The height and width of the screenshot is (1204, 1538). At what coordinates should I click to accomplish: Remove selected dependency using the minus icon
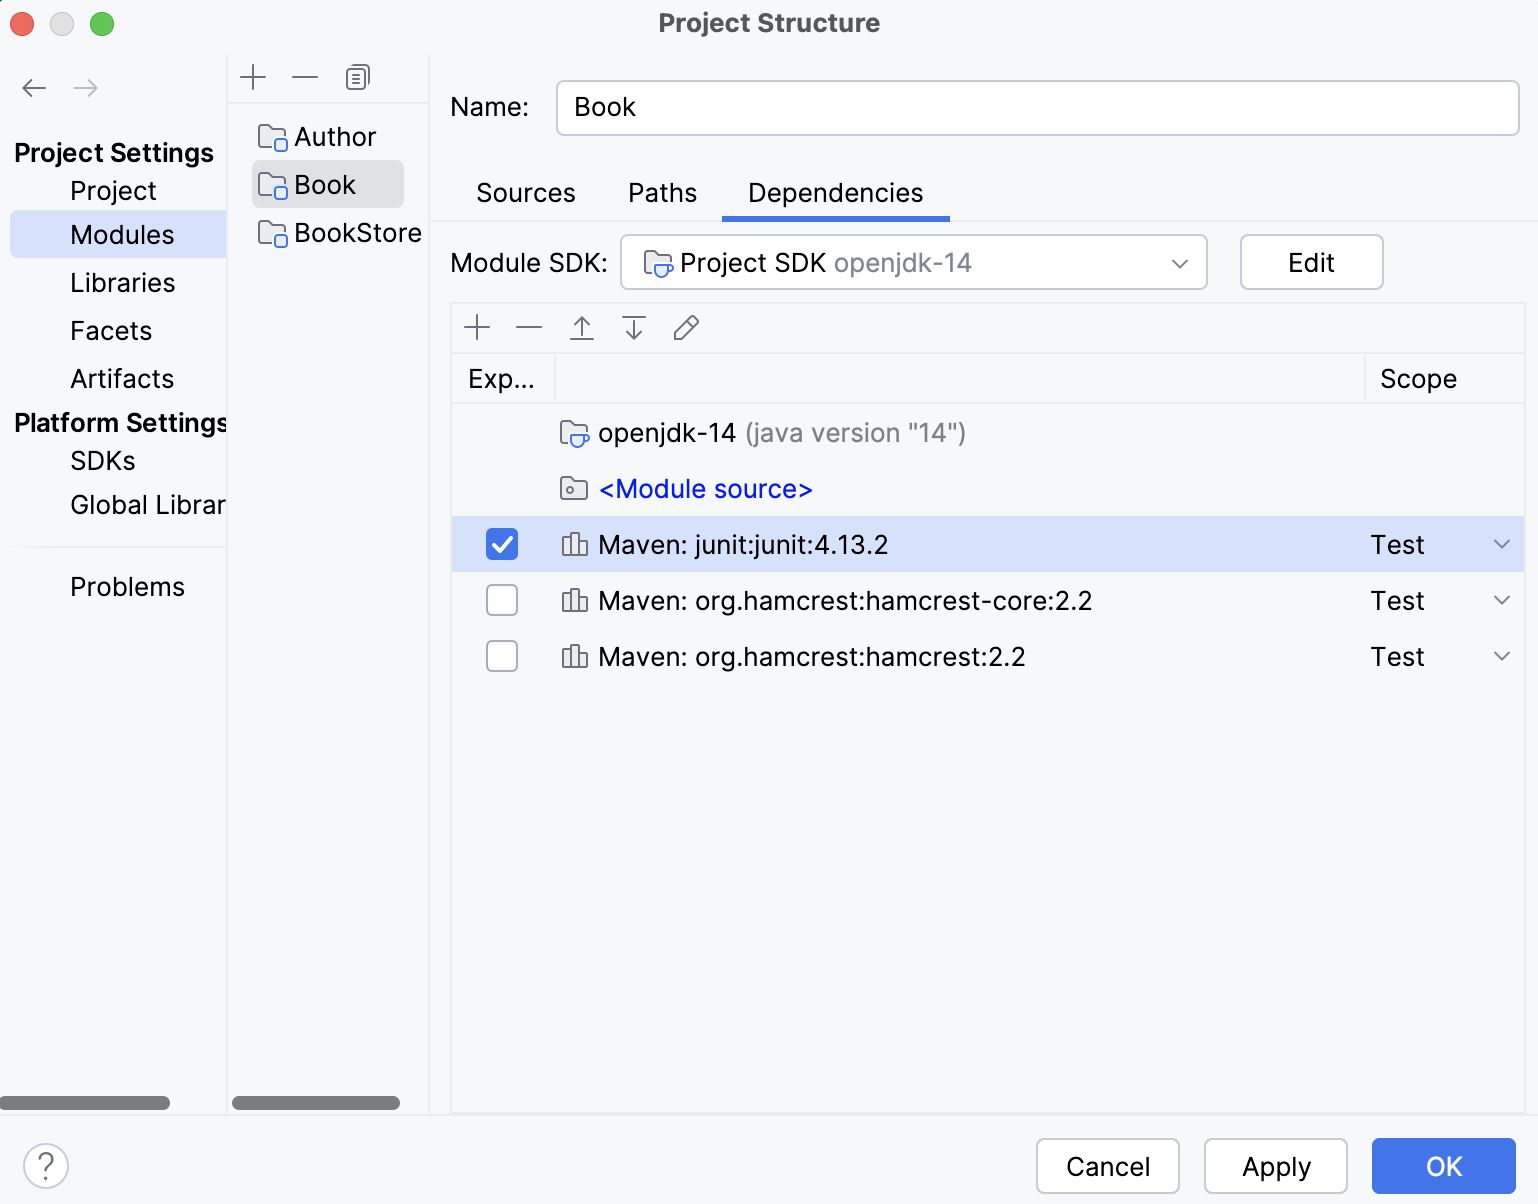coord(529,327)
